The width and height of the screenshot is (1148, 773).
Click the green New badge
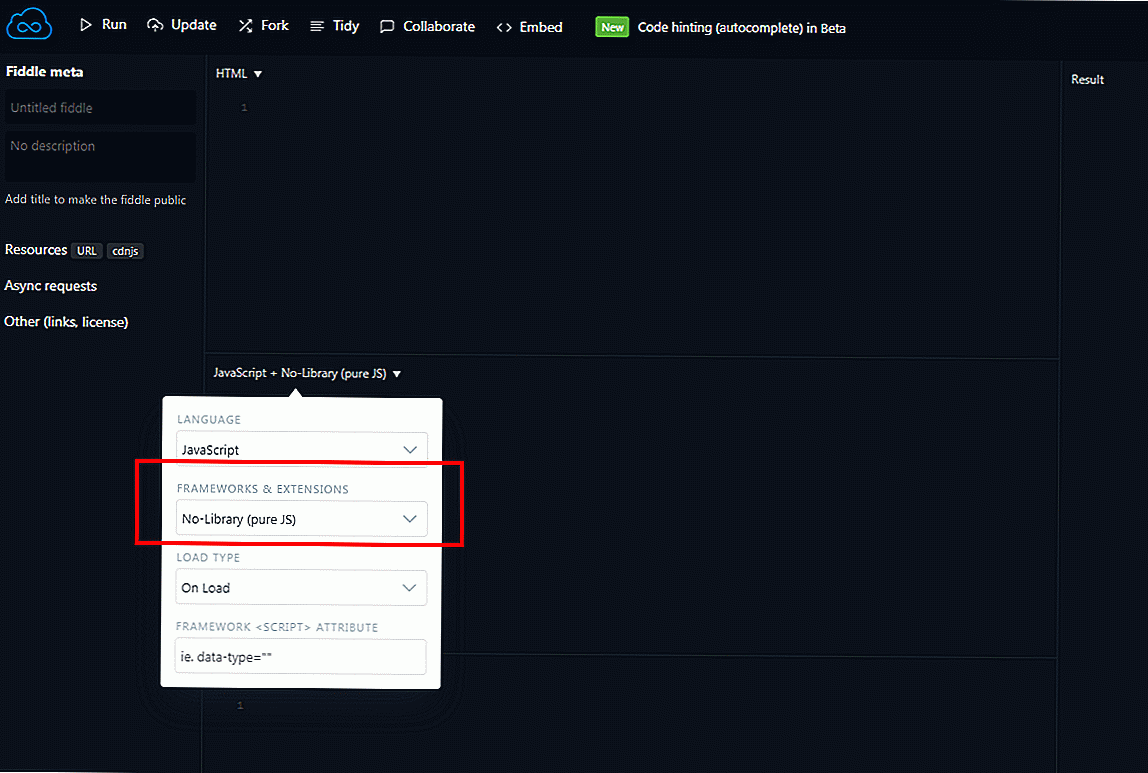pos(612,27)
